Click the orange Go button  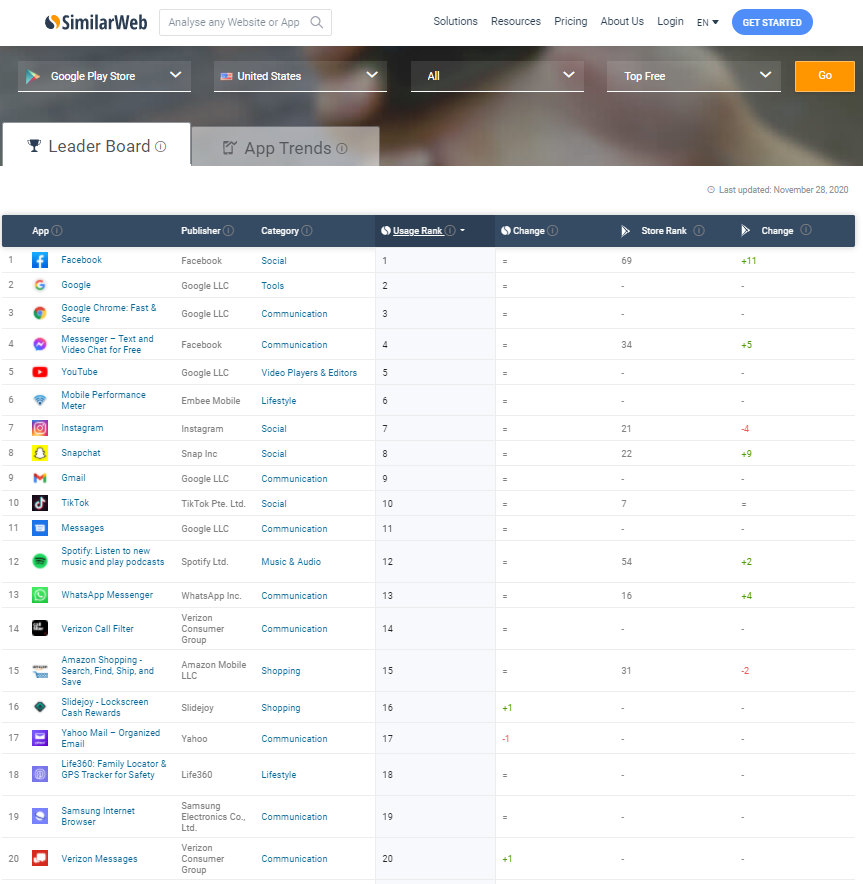[x=825, y=76]
